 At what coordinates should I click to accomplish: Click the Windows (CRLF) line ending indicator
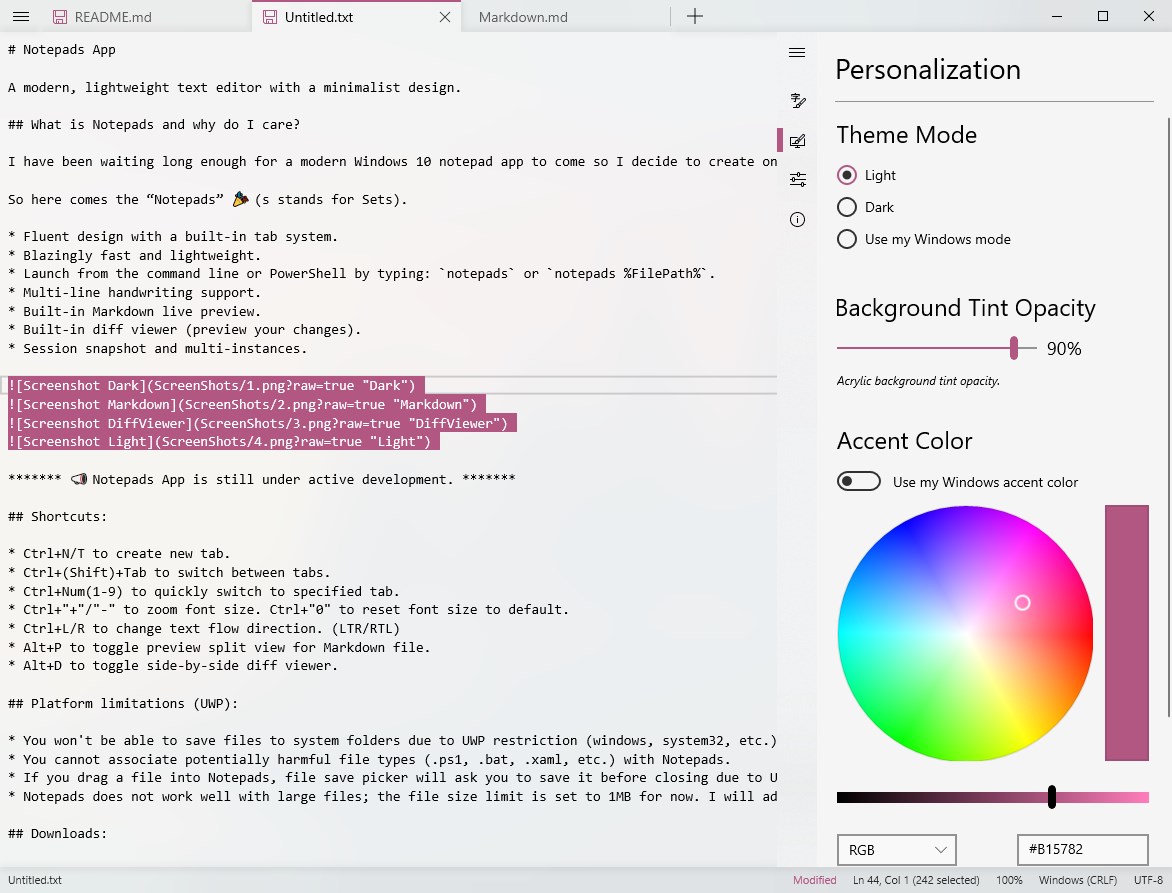click(x=1077, y=880)
